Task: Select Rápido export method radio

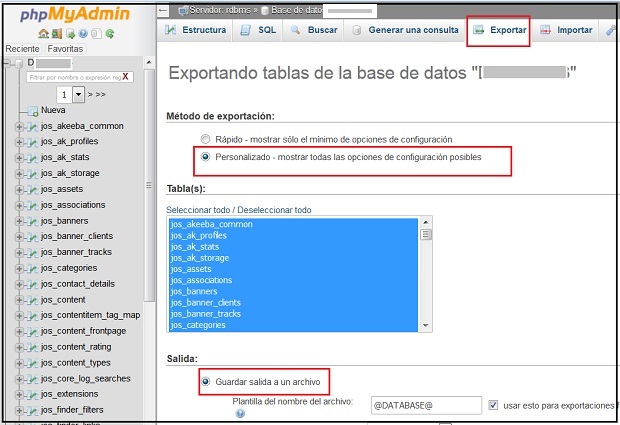Action: tap(205, 139)
